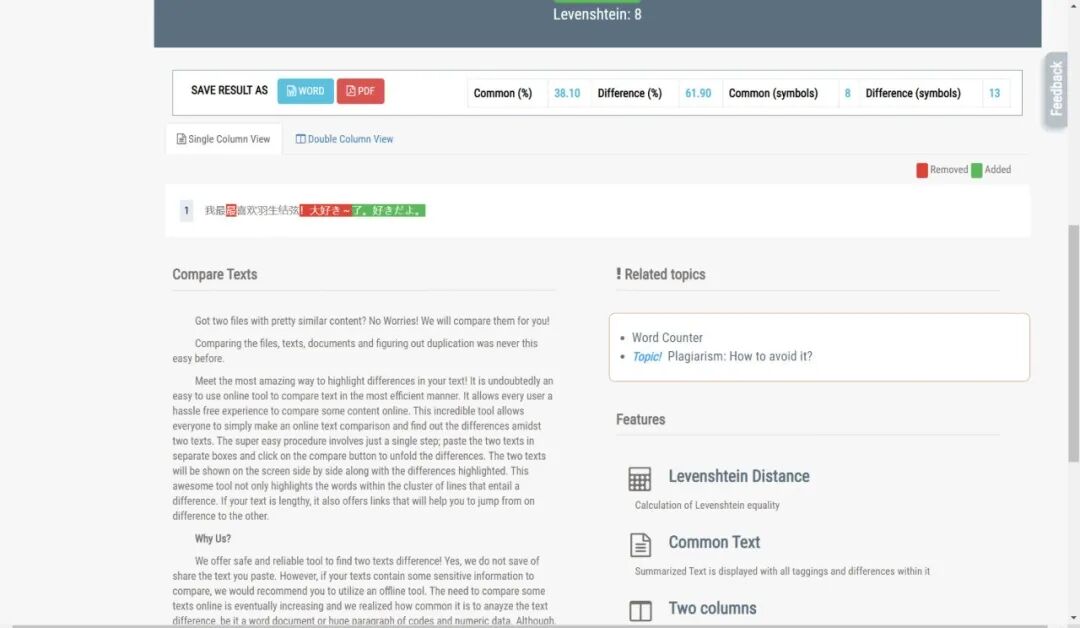Viewport: 1080px width, 628px height.
Task: Open the Word Counter related topic
Action: coord(667,337)
